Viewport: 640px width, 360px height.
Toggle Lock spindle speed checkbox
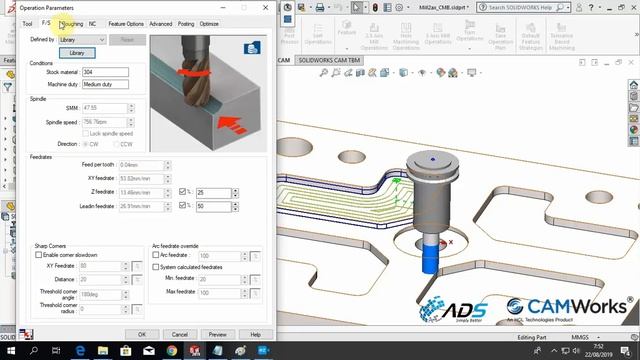(x=86, y=133)
